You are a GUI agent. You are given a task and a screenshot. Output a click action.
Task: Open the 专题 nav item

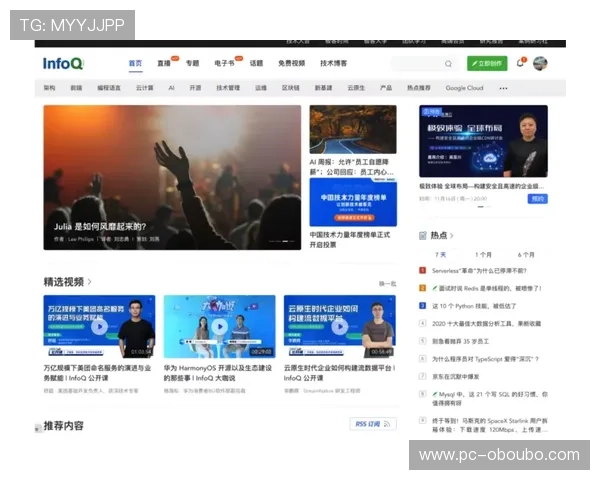point(192,64)
